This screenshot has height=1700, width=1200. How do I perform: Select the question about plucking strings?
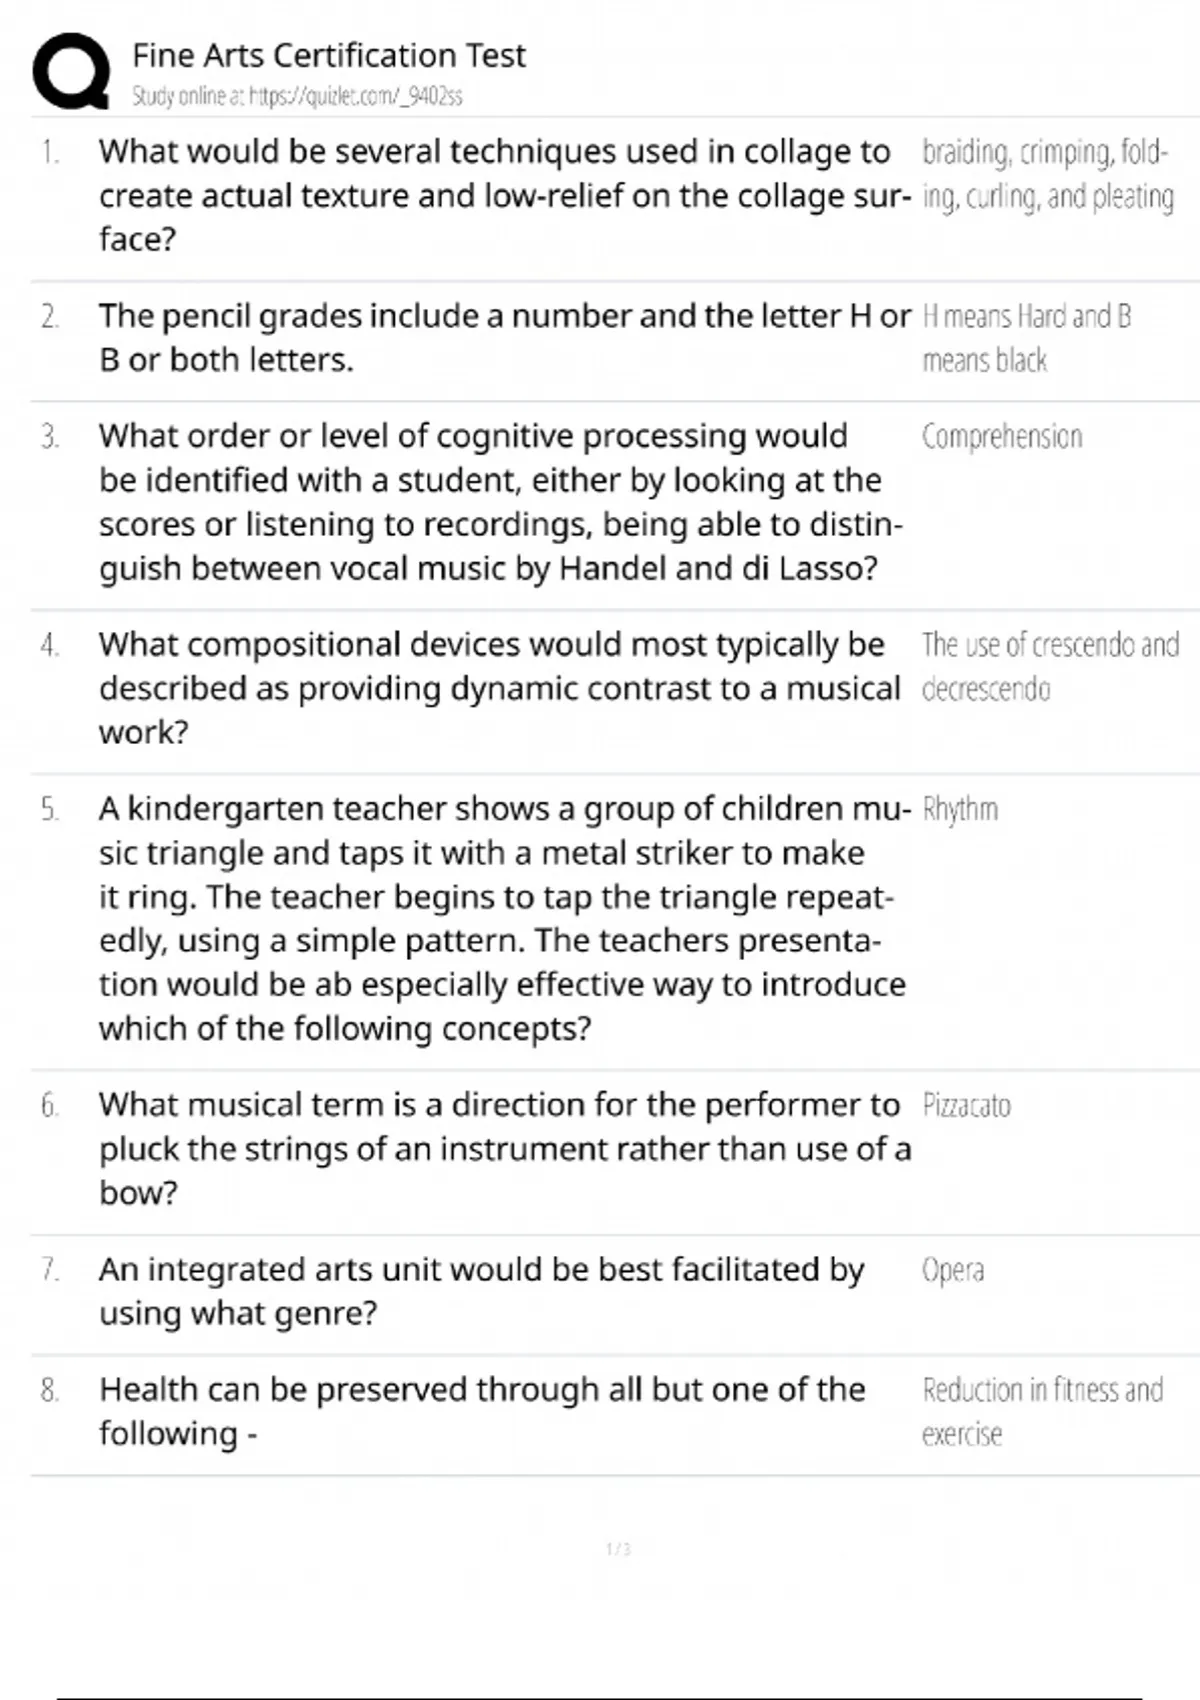pyautogui.click(x=504, y=1148)
